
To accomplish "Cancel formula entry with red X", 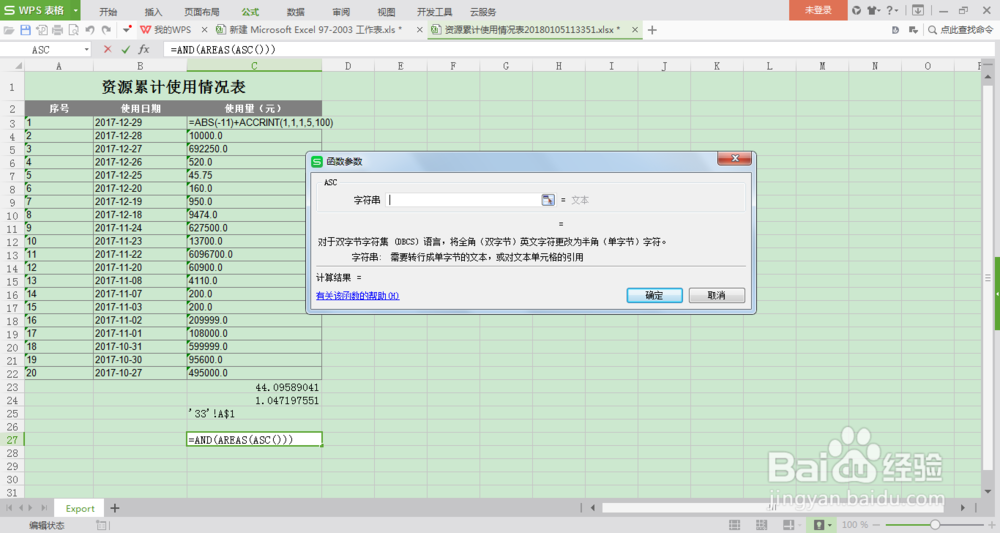I will coord(107,49).
